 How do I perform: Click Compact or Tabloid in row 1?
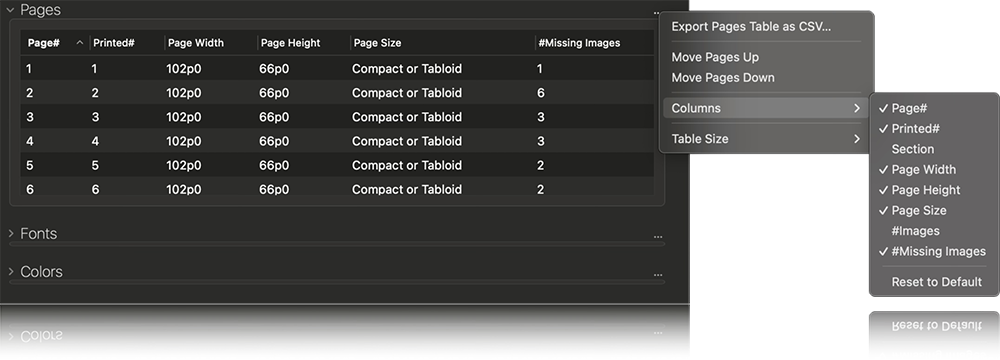point(407,68)
